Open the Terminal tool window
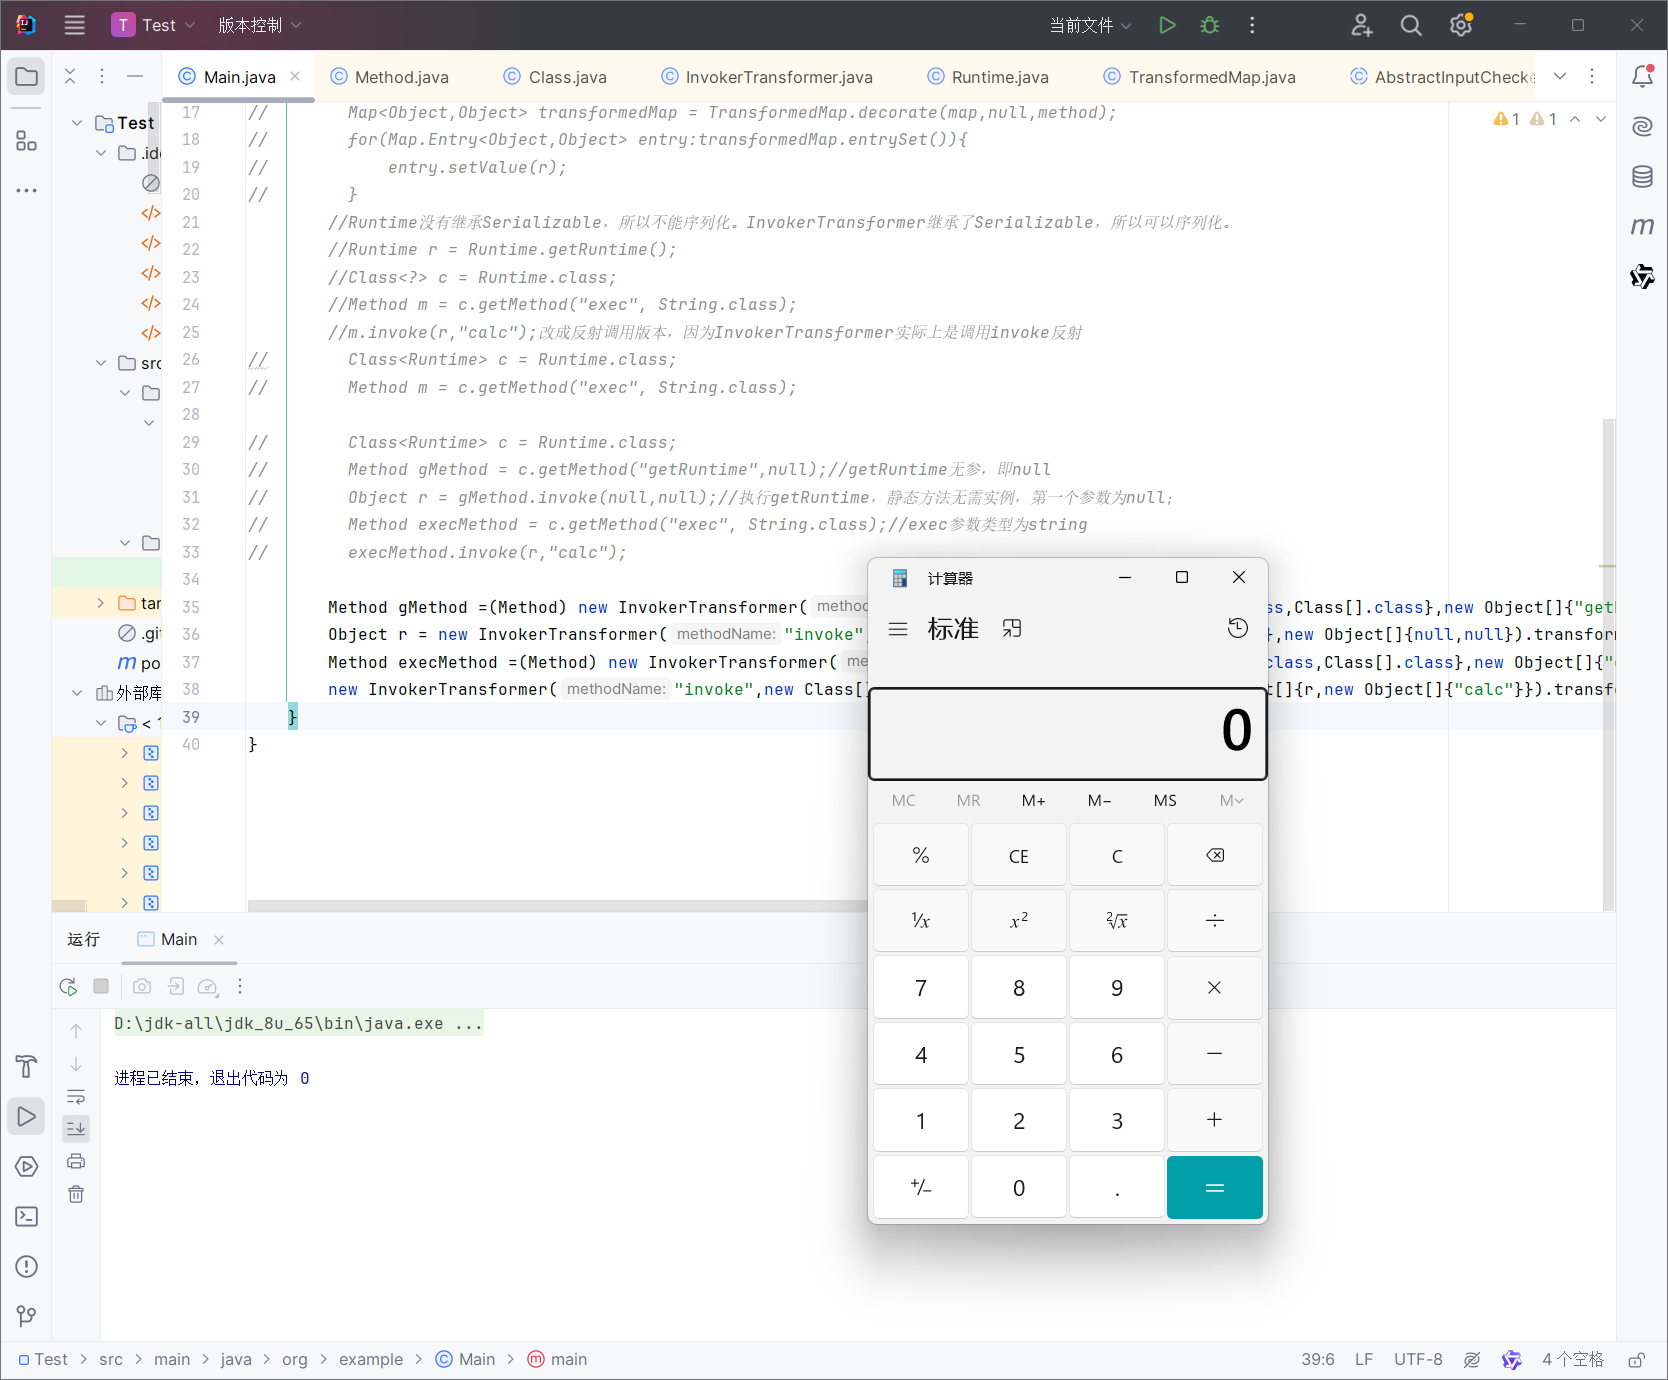 [27, 1216]
